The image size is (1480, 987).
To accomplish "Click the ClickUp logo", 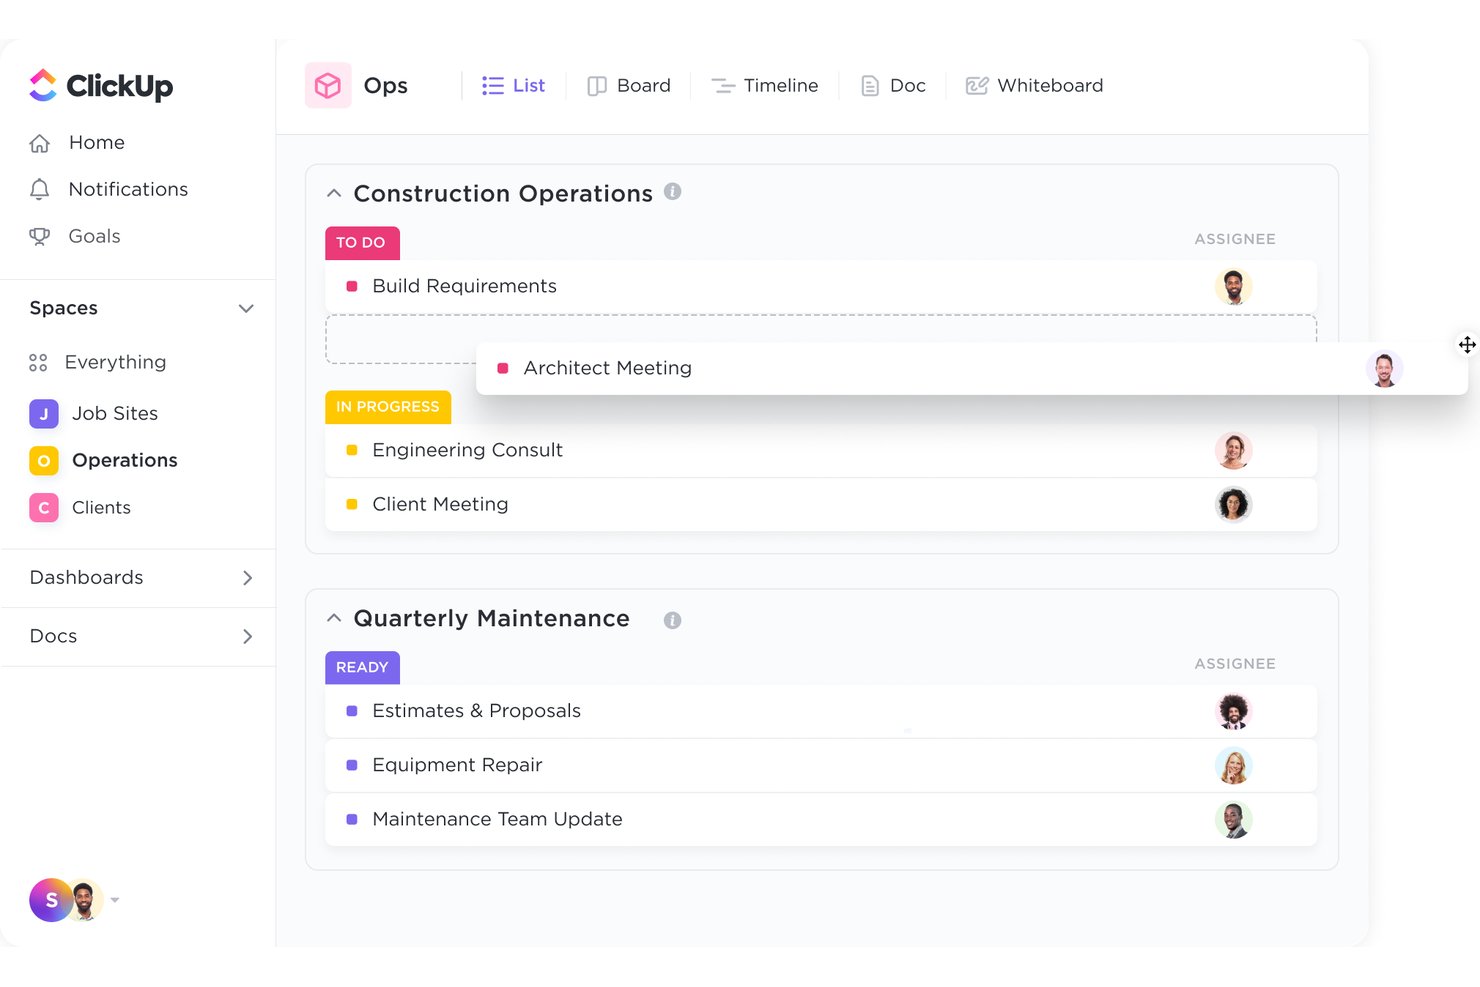I will (x=101, y=86).
